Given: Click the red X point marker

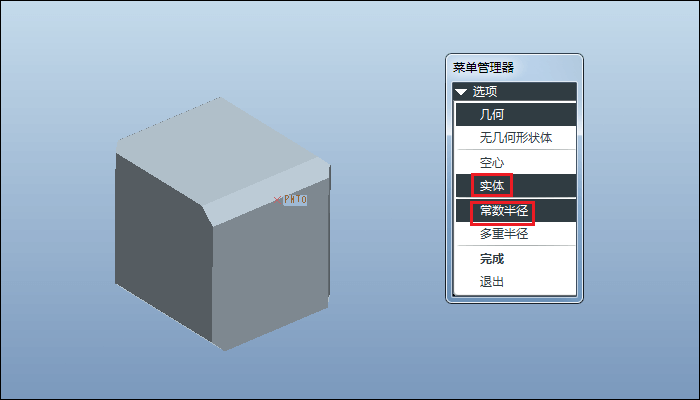Looking at the screenshot, I should coord(277,200).
